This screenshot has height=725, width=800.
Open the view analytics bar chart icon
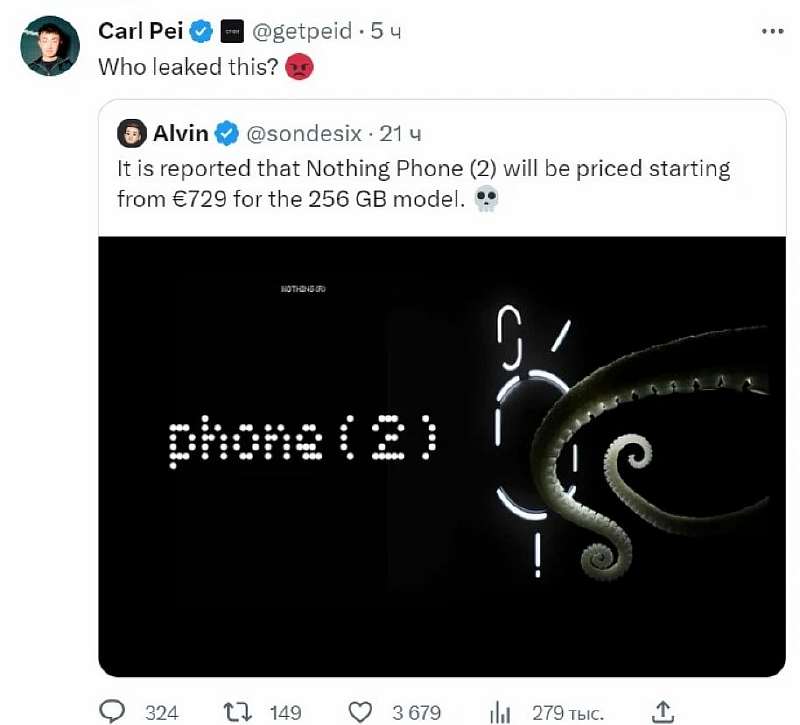click(500, 711)
